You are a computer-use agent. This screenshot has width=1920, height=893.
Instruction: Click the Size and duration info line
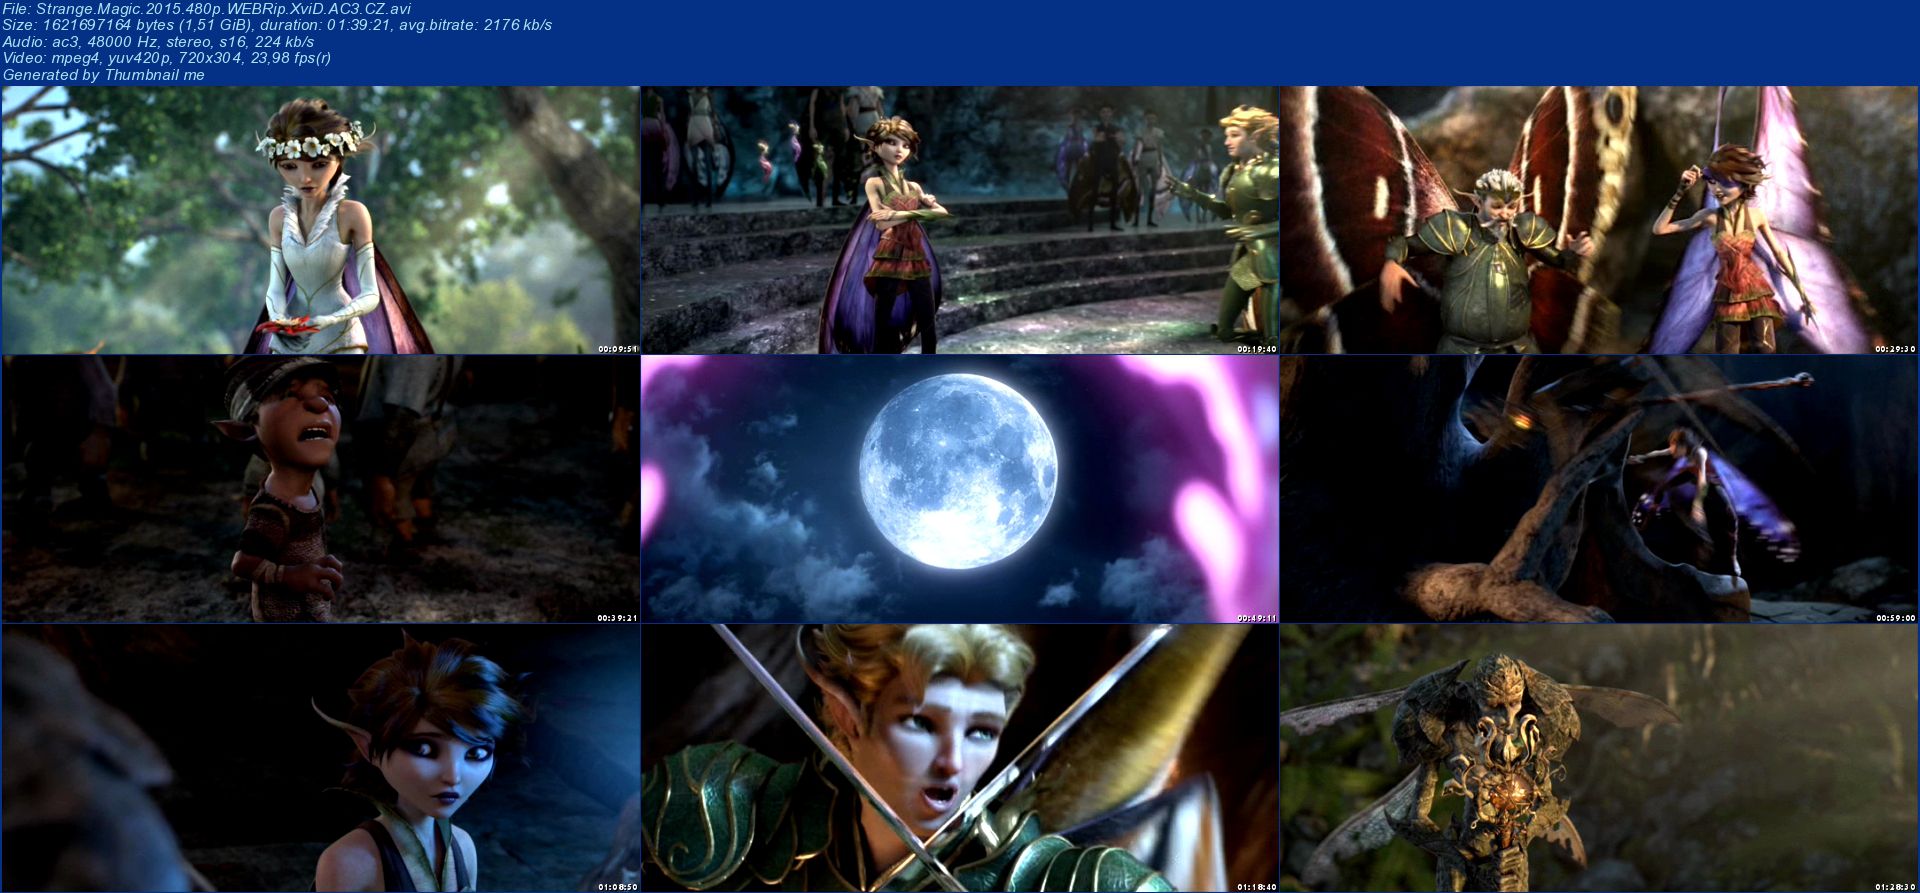[277, 25]
